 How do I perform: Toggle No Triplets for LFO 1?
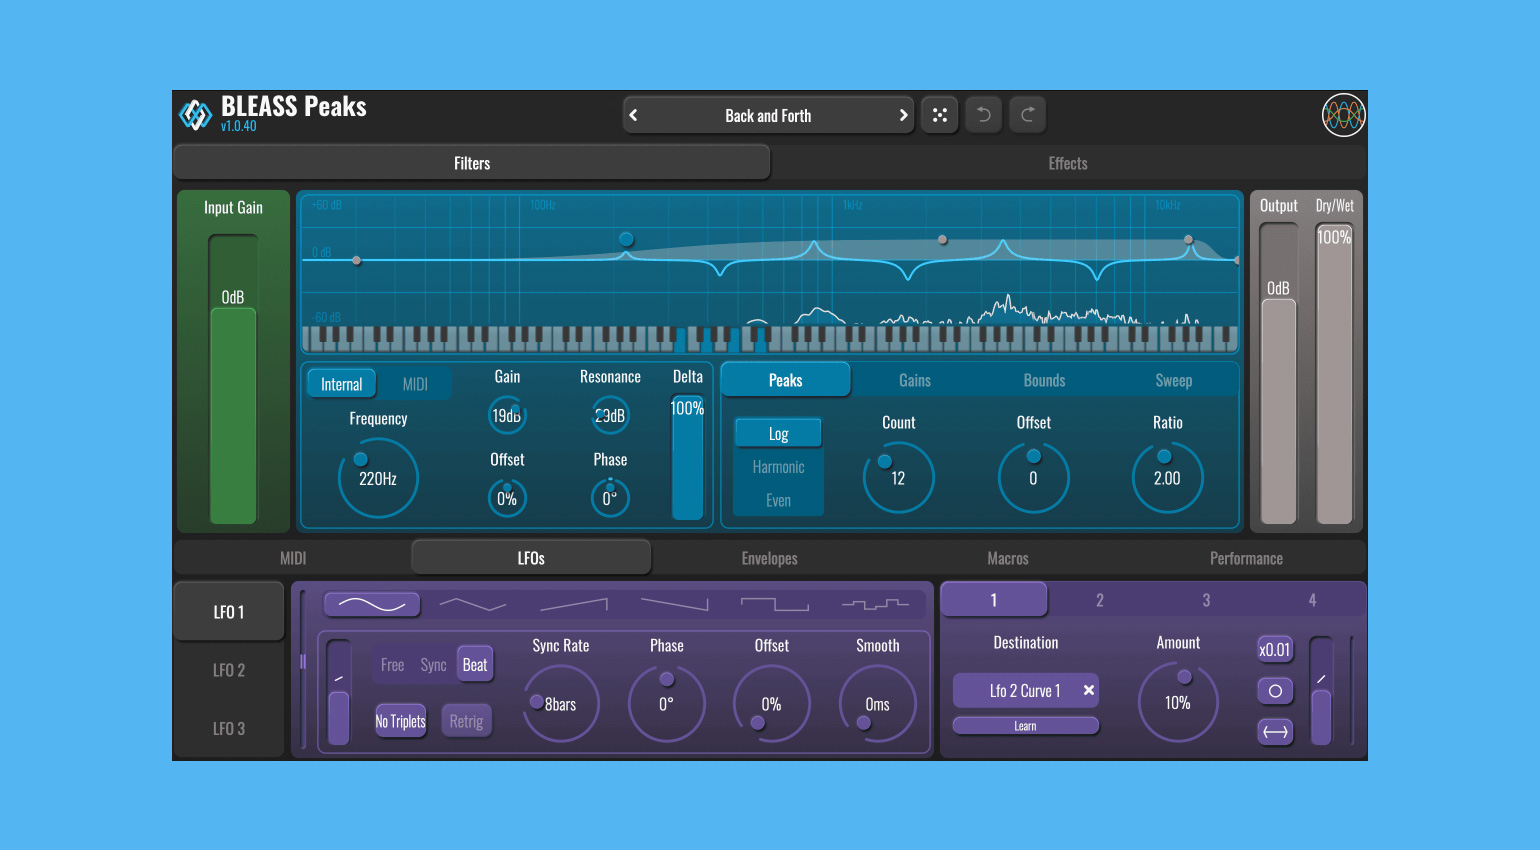[400, 721]
